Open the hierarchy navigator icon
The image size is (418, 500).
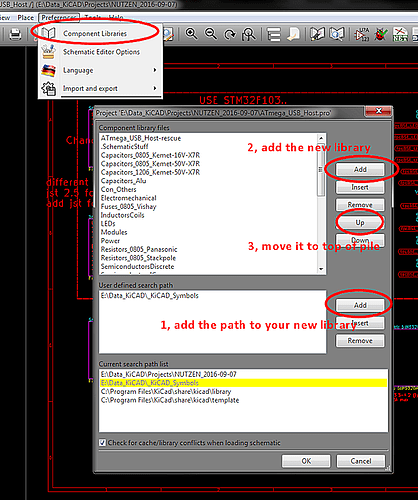pos(274,34)
